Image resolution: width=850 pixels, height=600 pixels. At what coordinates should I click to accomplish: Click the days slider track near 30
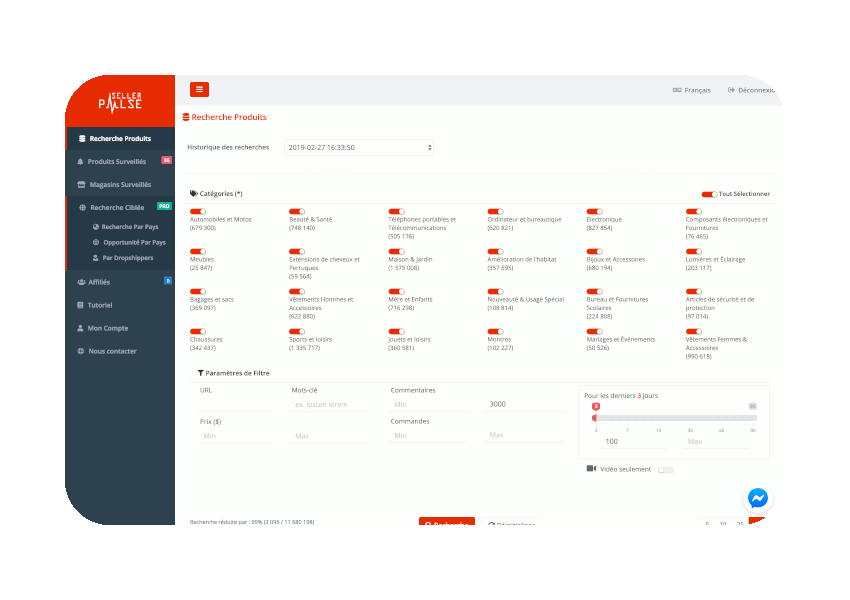pyautogui.click(x=690, y=418)
